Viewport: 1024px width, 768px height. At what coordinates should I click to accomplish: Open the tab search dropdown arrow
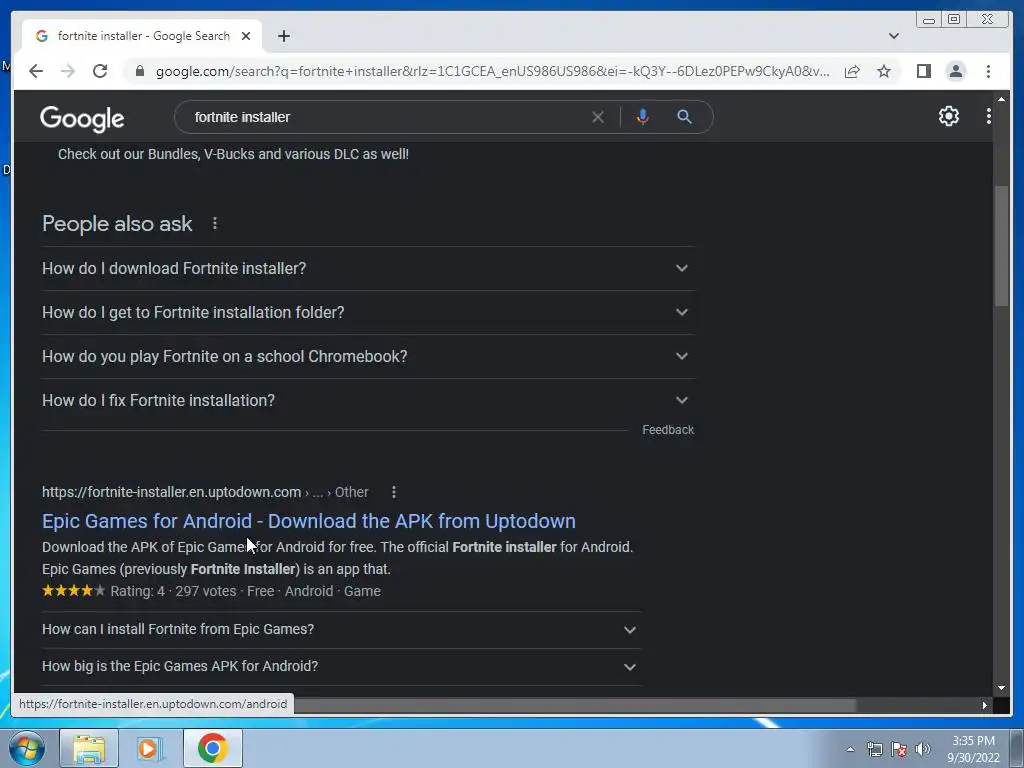point(893,36)
